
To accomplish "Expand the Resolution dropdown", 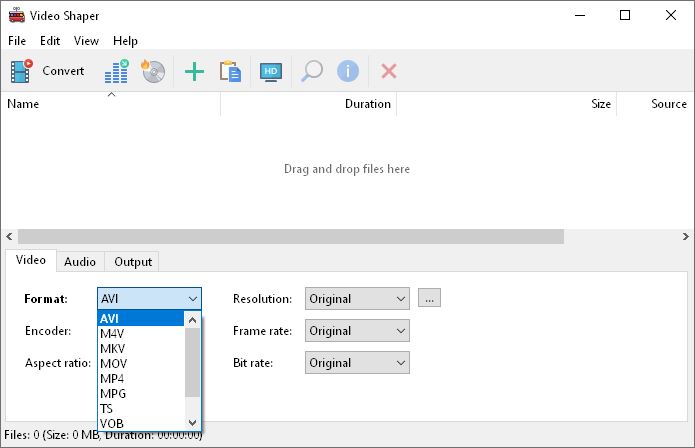I will [357, 299].
